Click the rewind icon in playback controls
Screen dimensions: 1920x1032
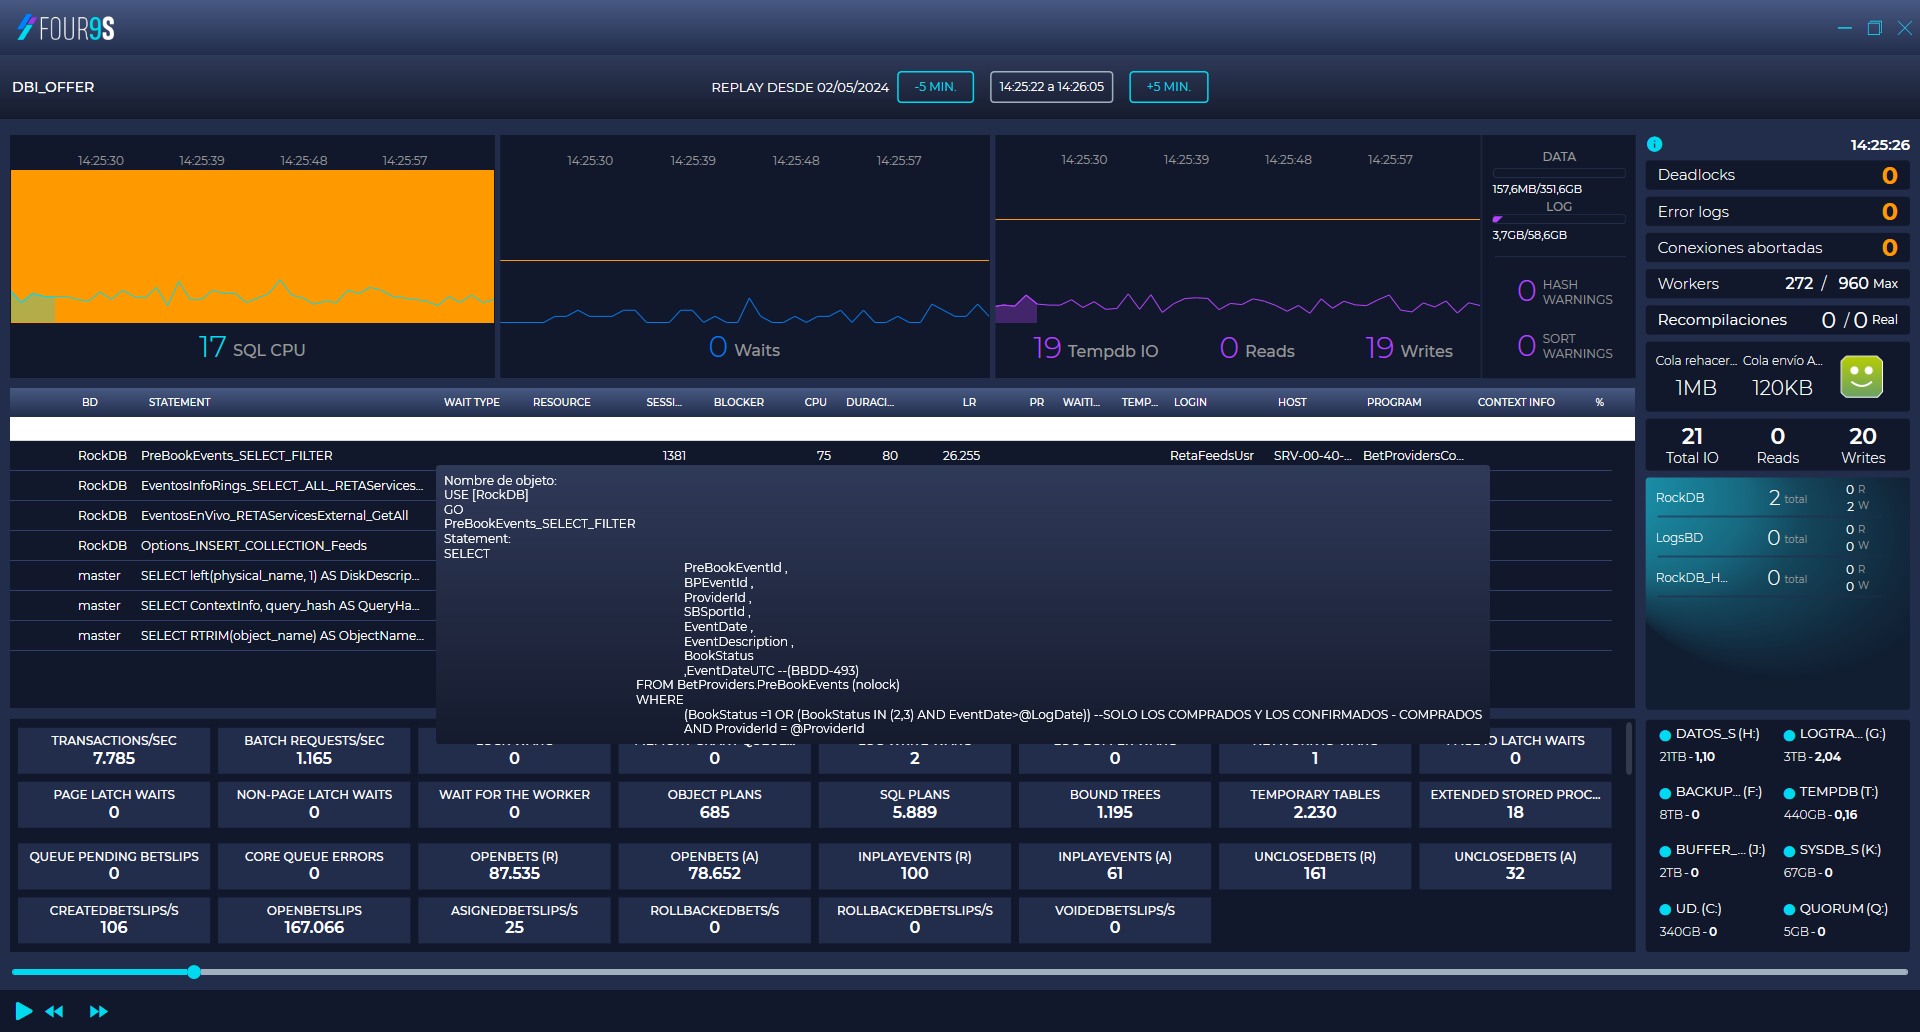click(55, 1011)
